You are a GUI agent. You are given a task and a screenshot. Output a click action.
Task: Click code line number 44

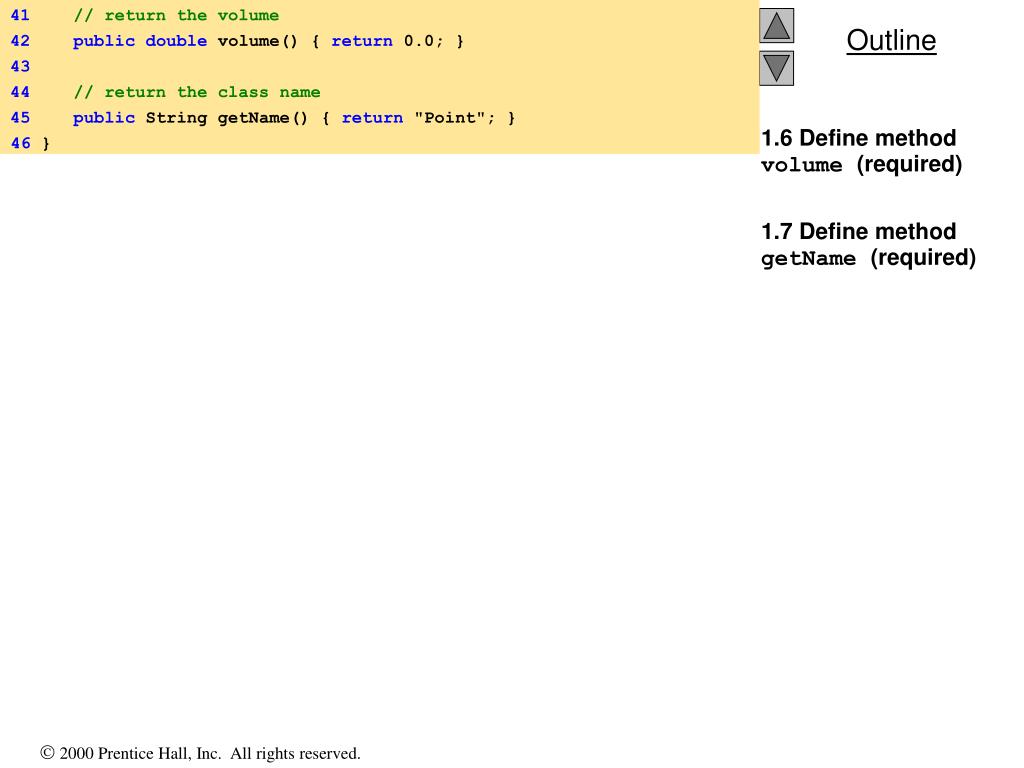click(x=20, y=91)
